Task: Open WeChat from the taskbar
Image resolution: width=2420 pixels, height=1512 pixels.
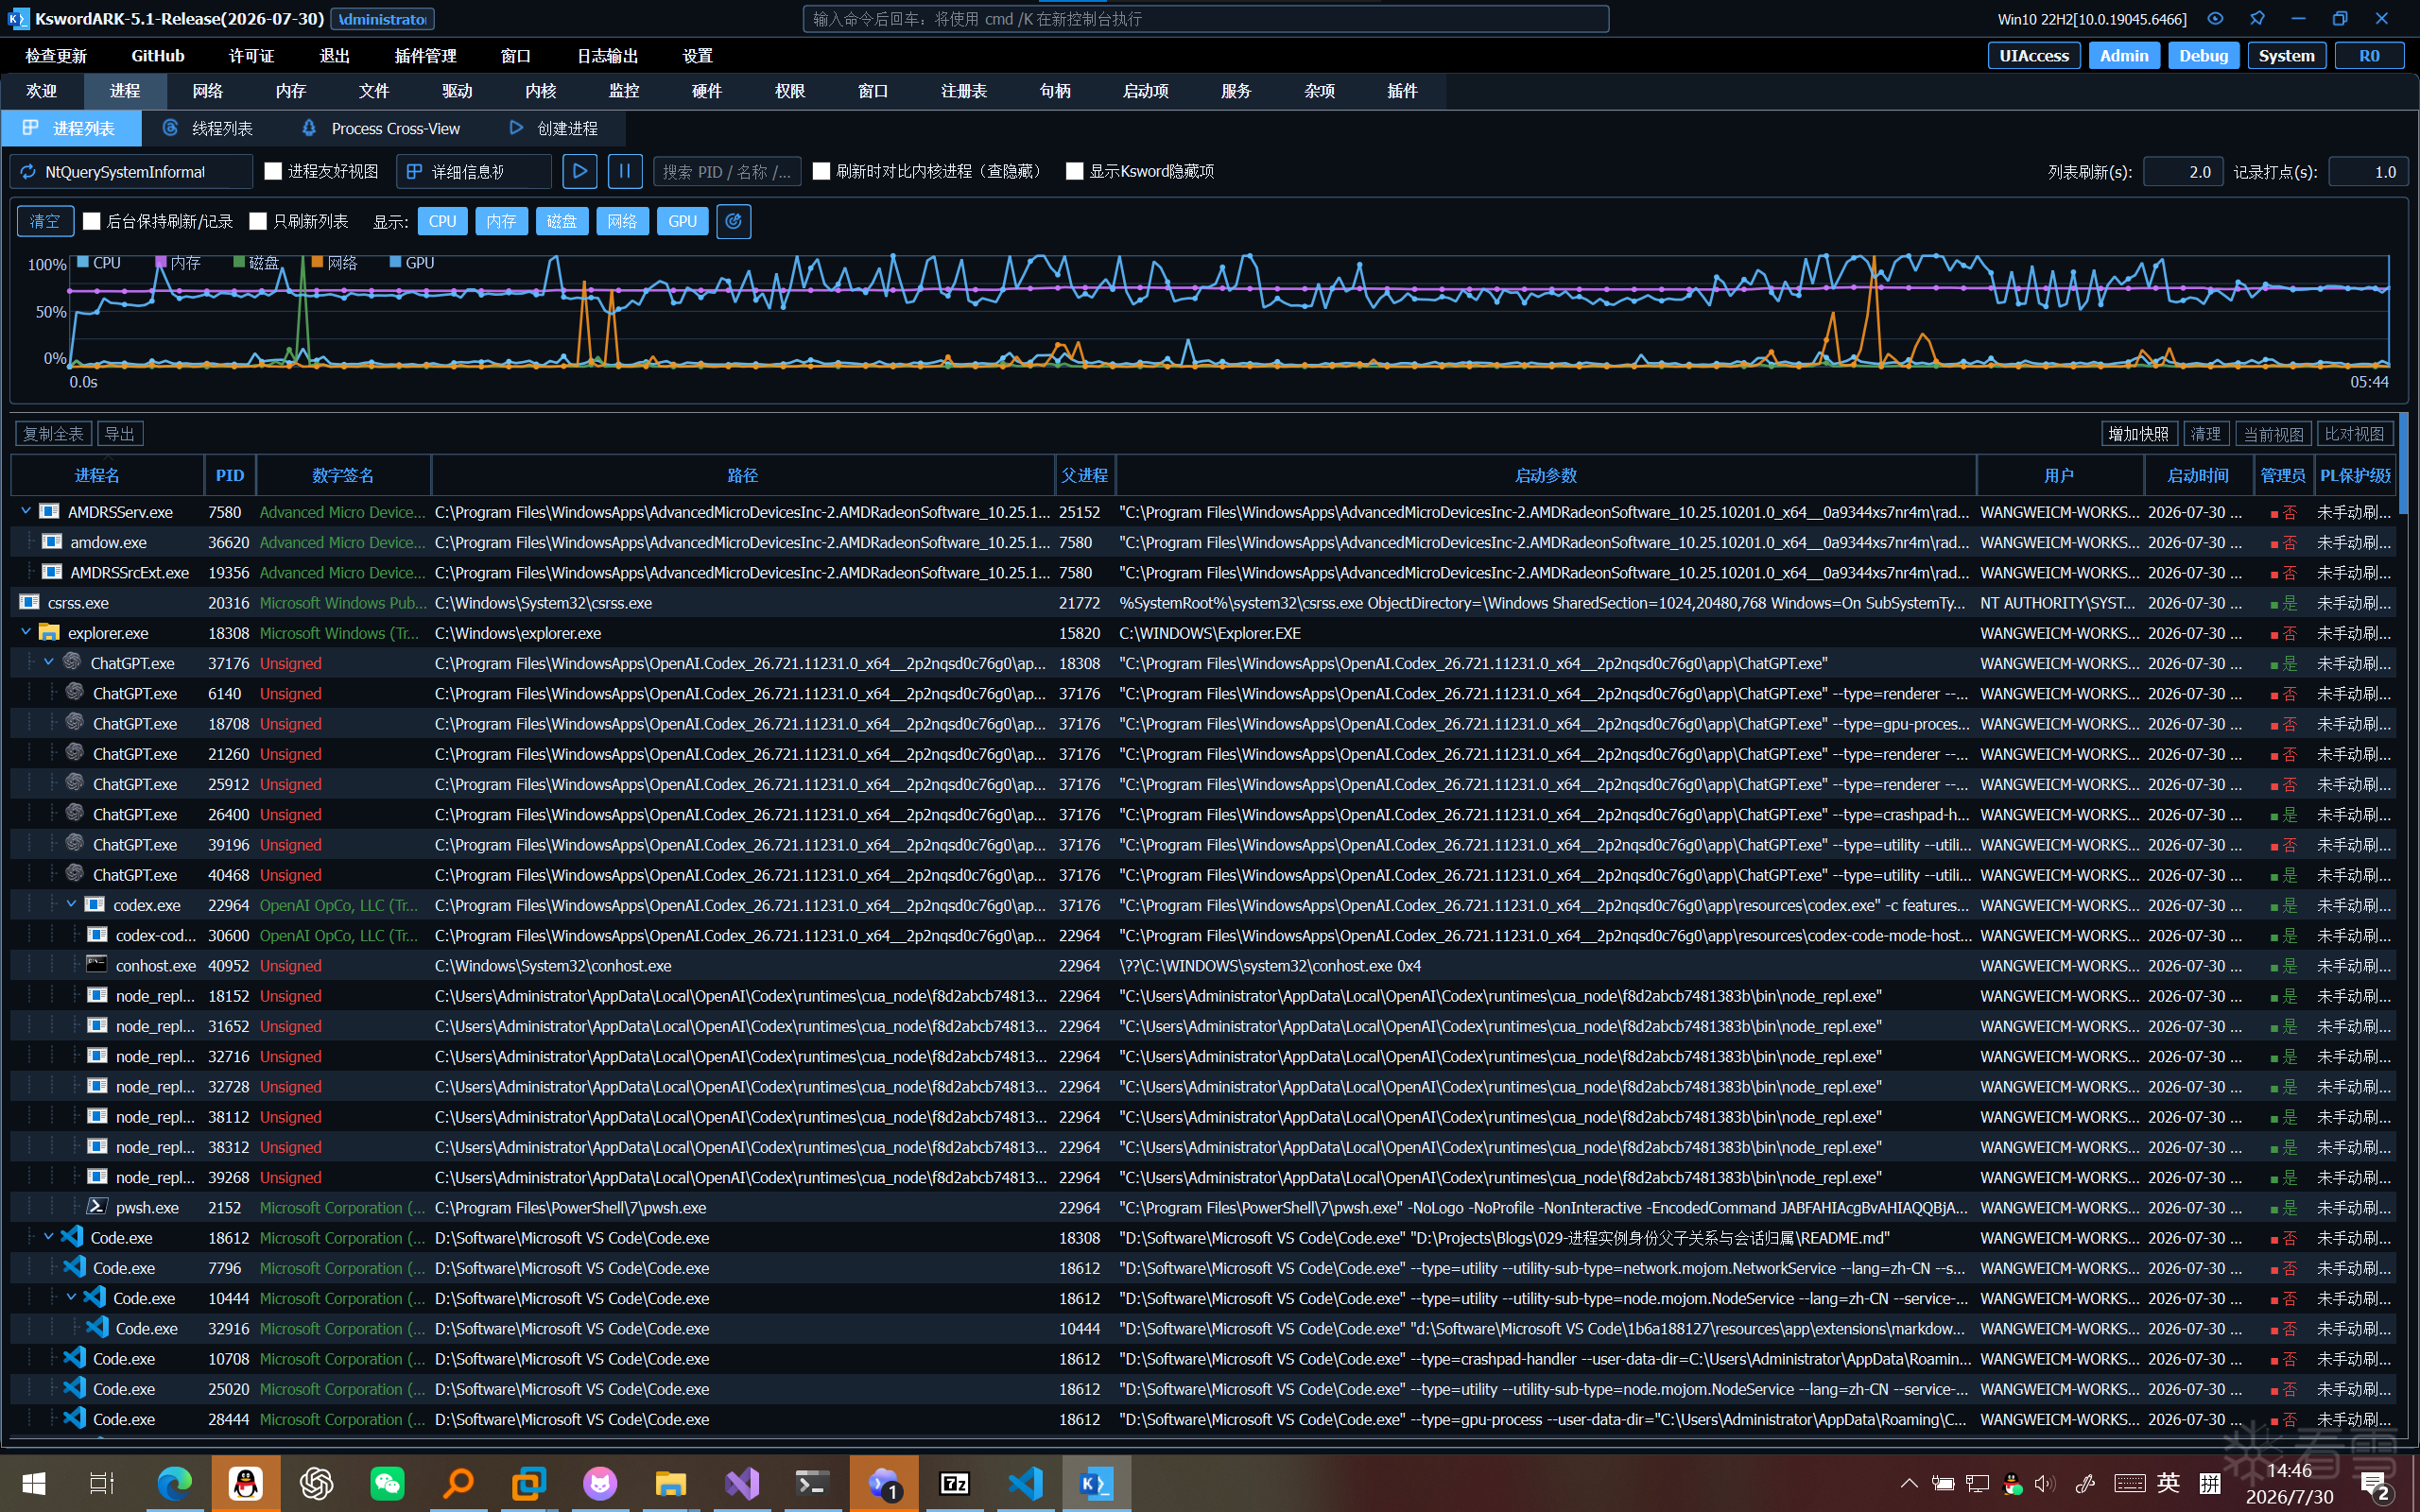Action: [x=387, y=1483]
